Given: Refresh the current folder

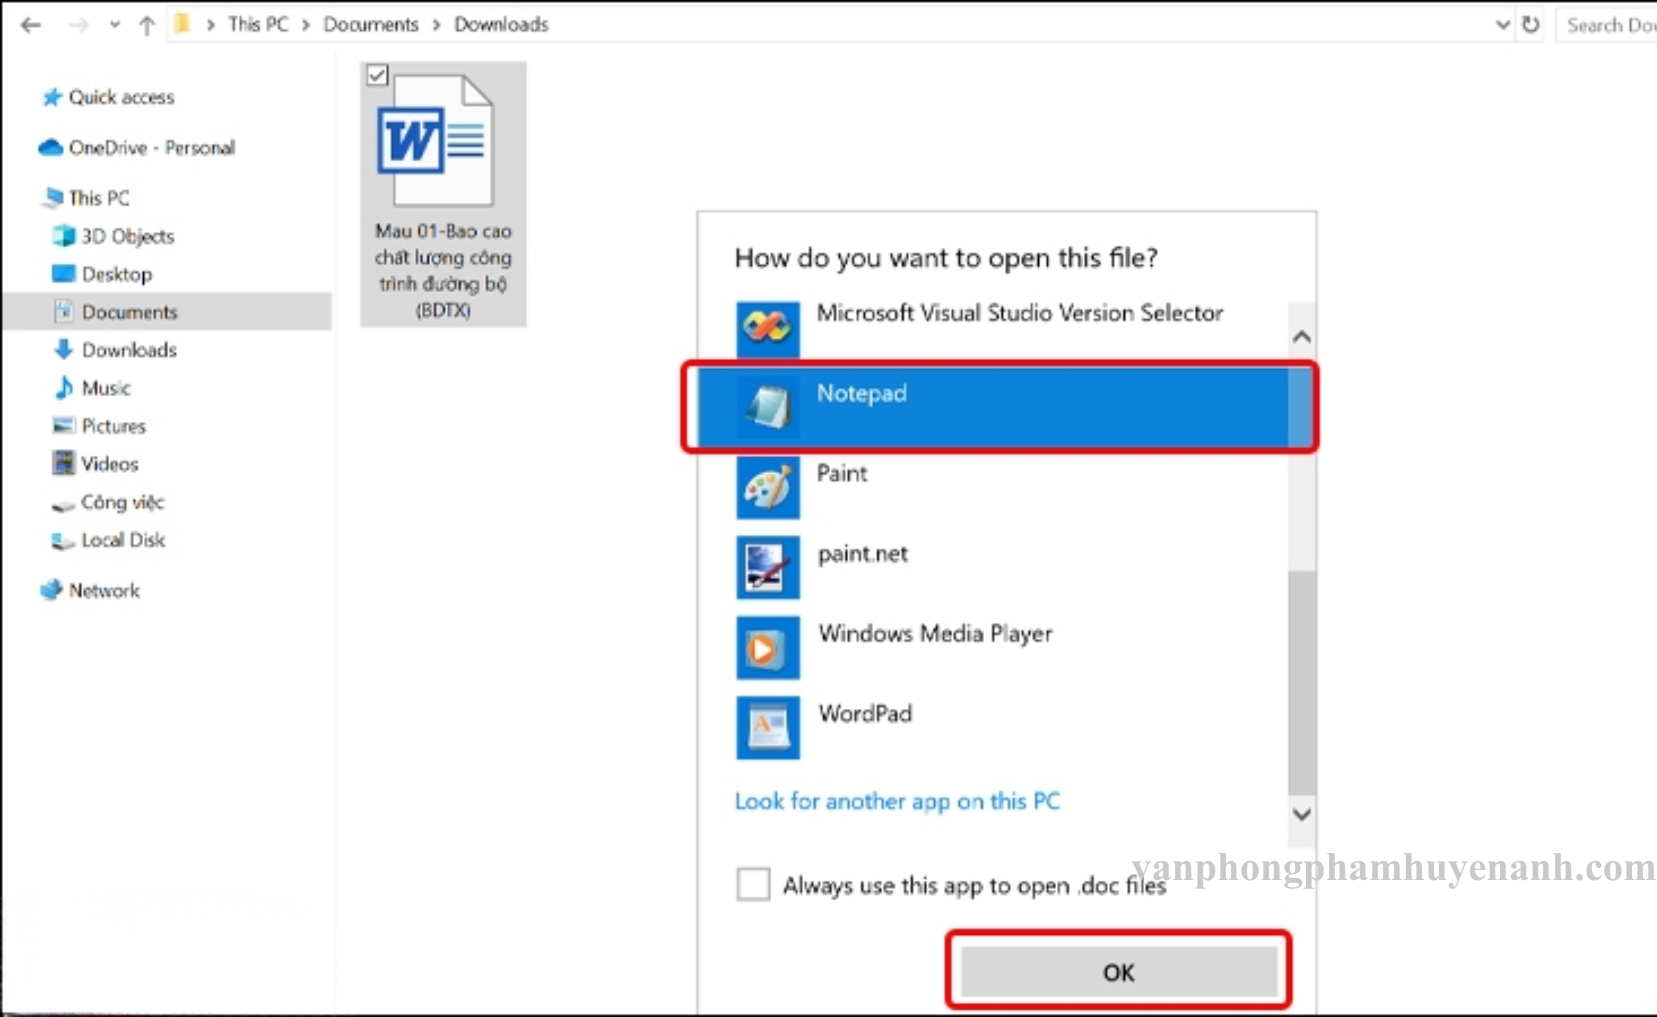Looking at the screenshot, I should tap(1531, 24).
